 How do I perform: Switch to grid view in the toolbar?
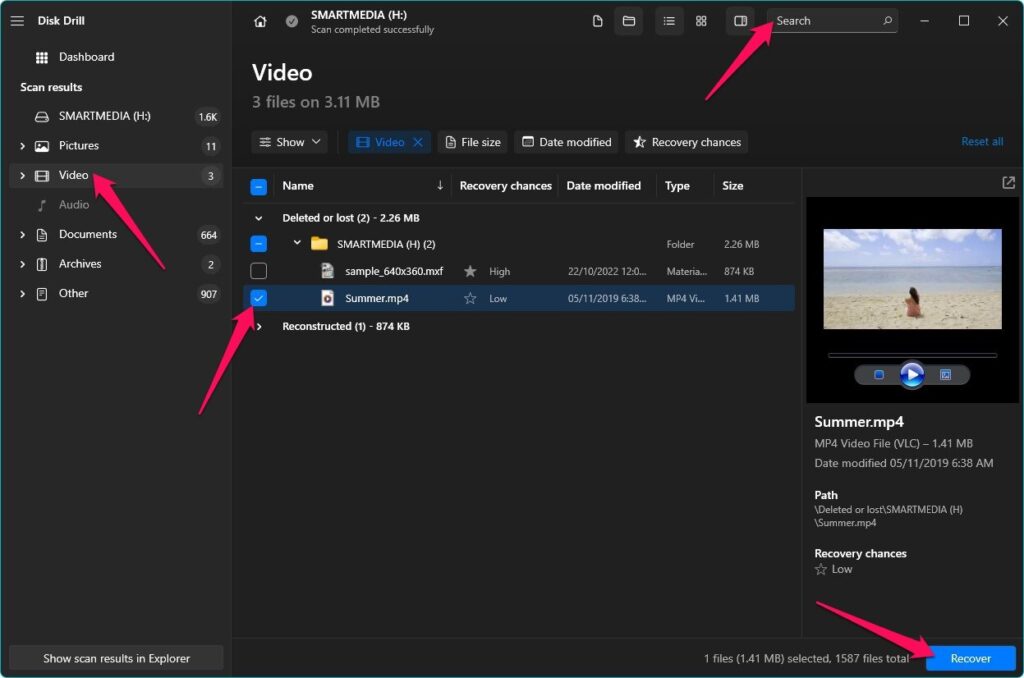pyautogui.click(x=701, y=20)
